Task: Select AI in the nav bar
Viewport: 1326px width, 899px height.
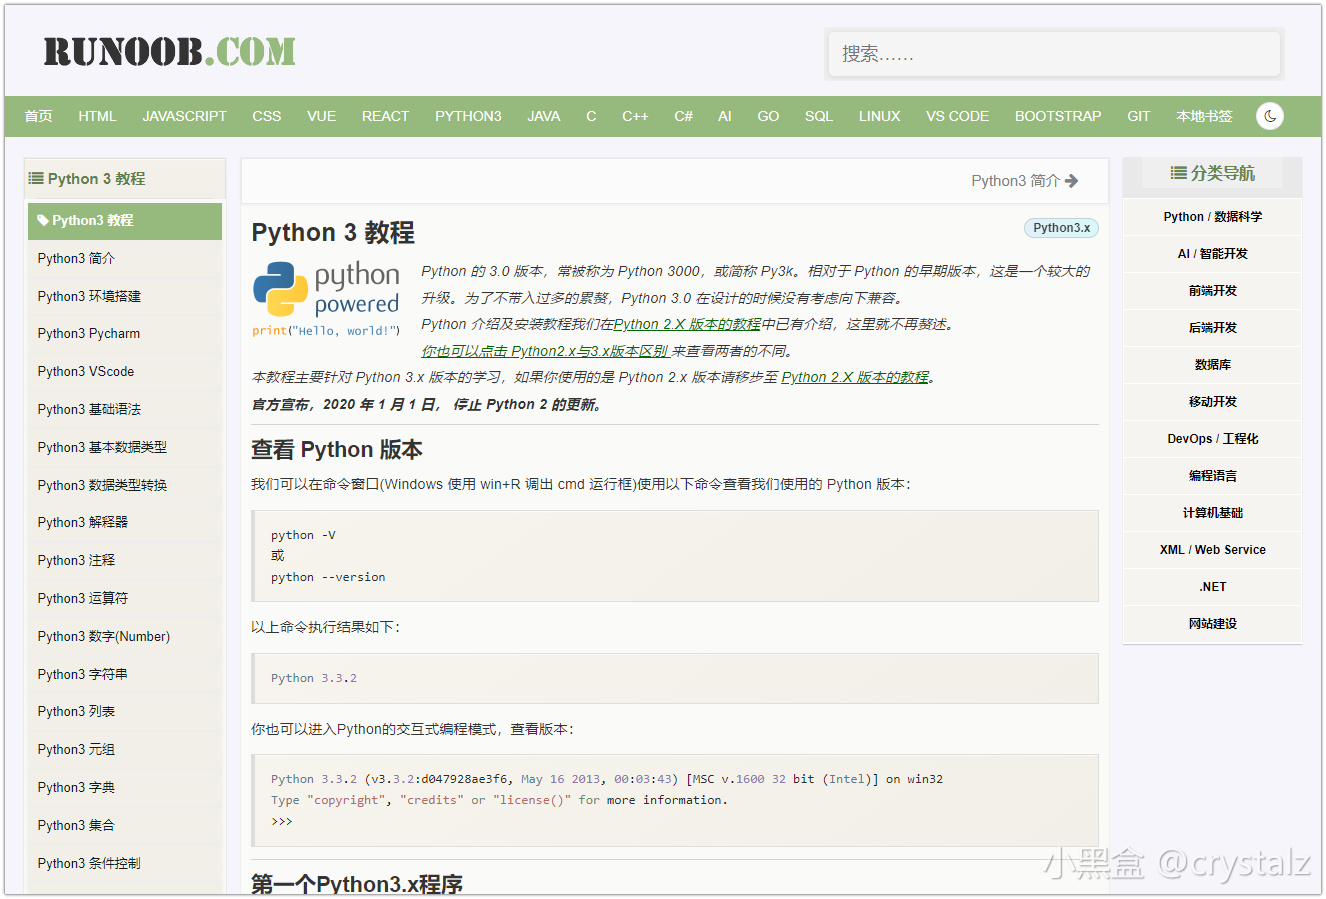Action: (725, 116)
